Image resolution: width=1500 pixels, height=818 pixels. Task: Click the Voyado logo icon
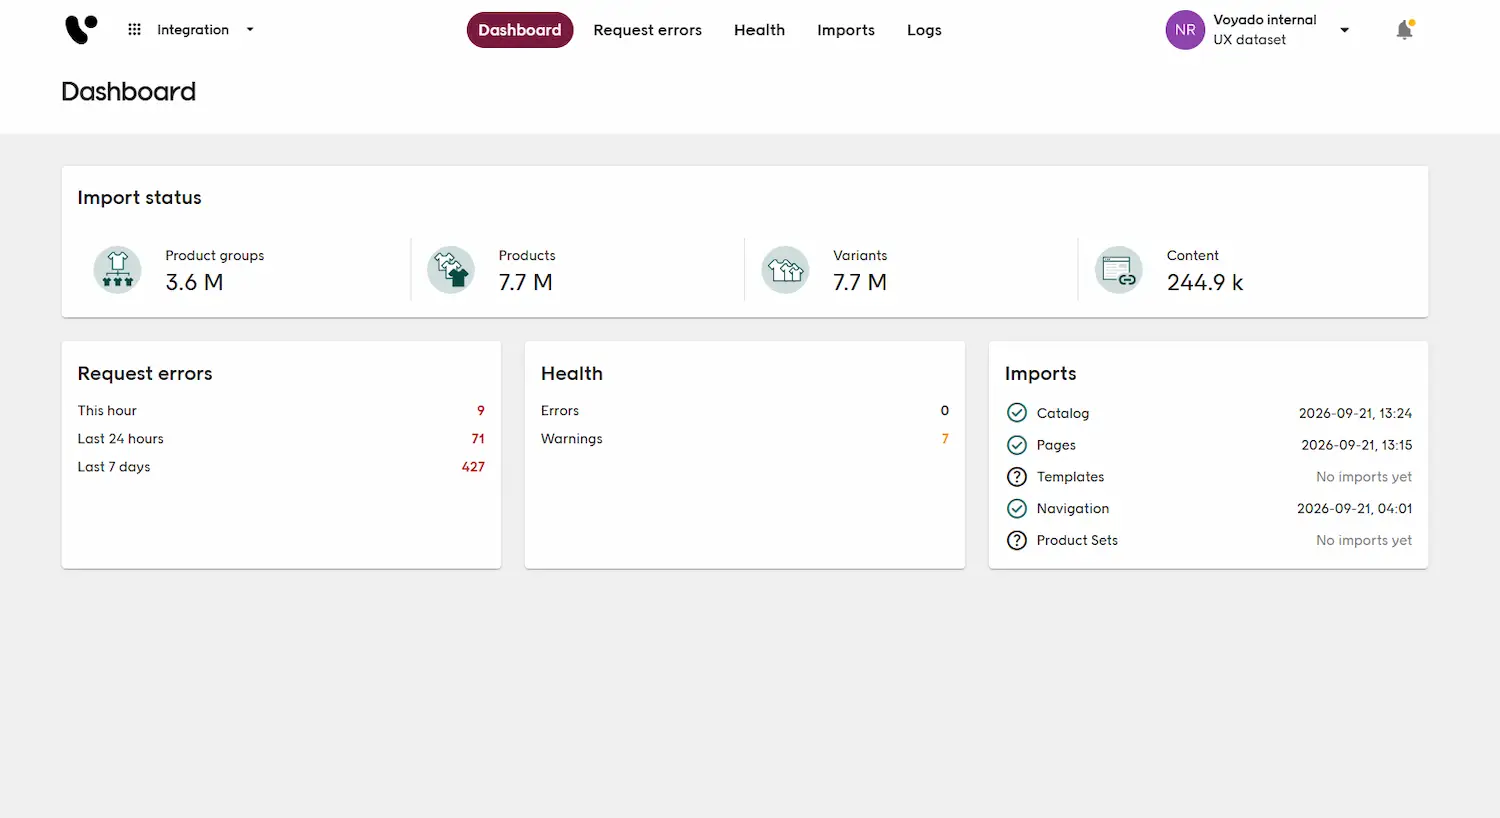pyautogui.click(x=81, y=30)
